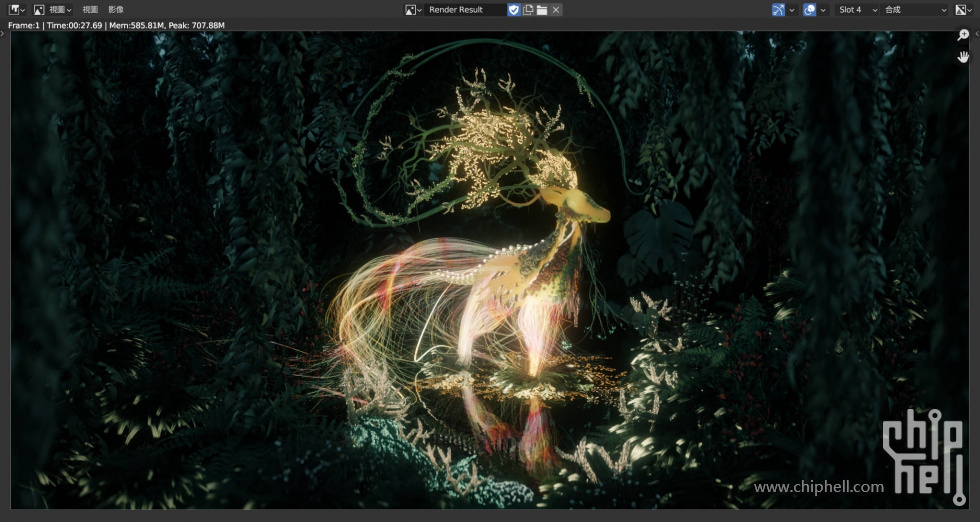Toggle fake user shield for Render Result
Image resolution: width=980 pixels, height=522 pixels.
(x=514, y=9)
